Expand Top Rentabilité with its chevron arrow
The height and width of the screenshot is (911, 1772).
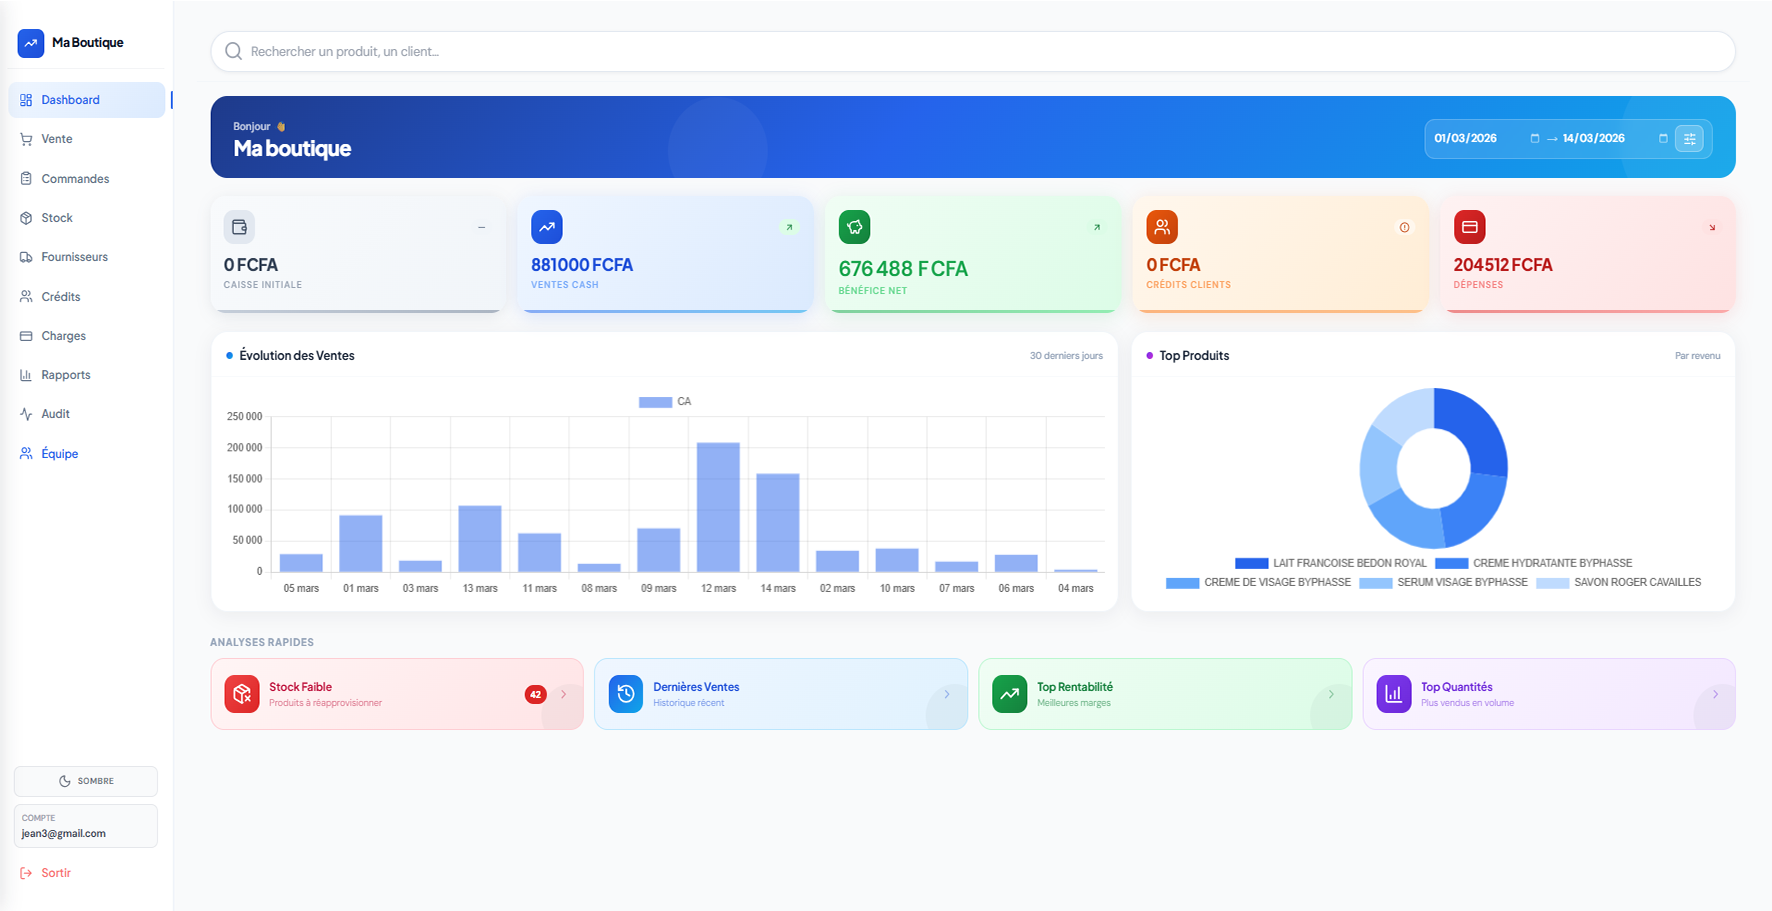tap(1331, 694)
